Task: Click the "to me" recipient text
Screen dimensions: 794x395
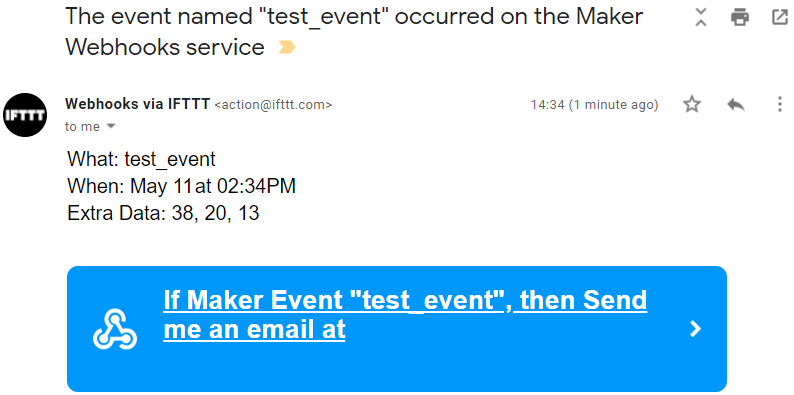Action: click(82, 127)
